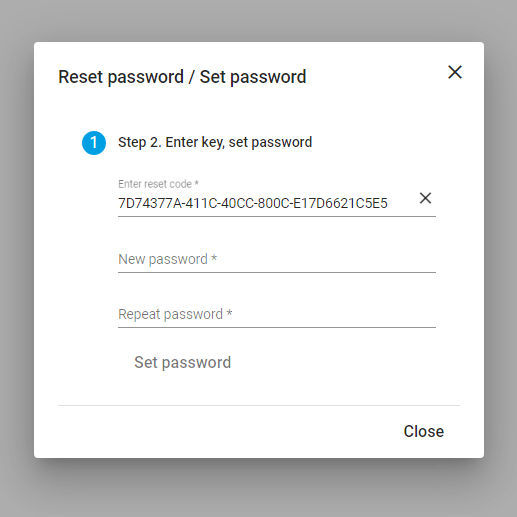Click the divider line above the Close button
The height and width of the screenshot is (517, 517).
[x=259, y=405]
